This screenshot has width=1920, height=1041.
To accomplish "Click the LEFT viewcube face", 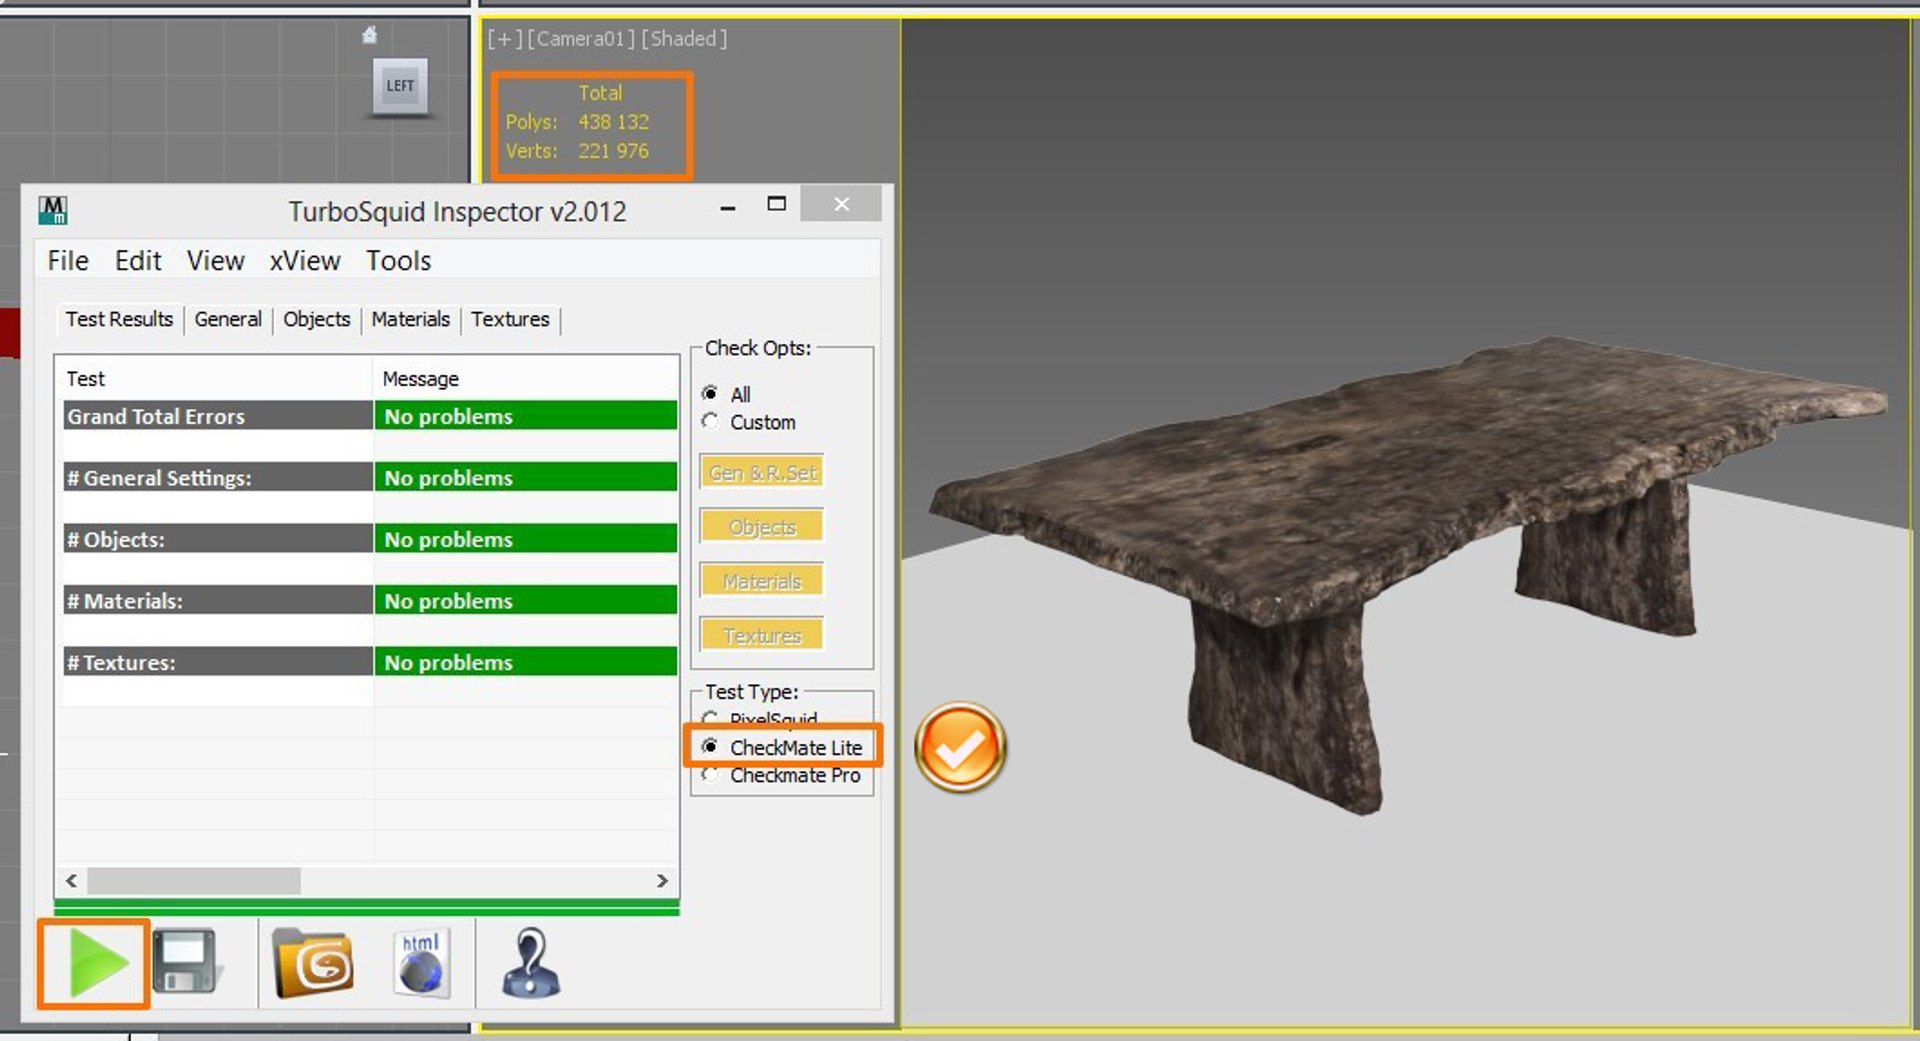I will click(x=400, y=86).
